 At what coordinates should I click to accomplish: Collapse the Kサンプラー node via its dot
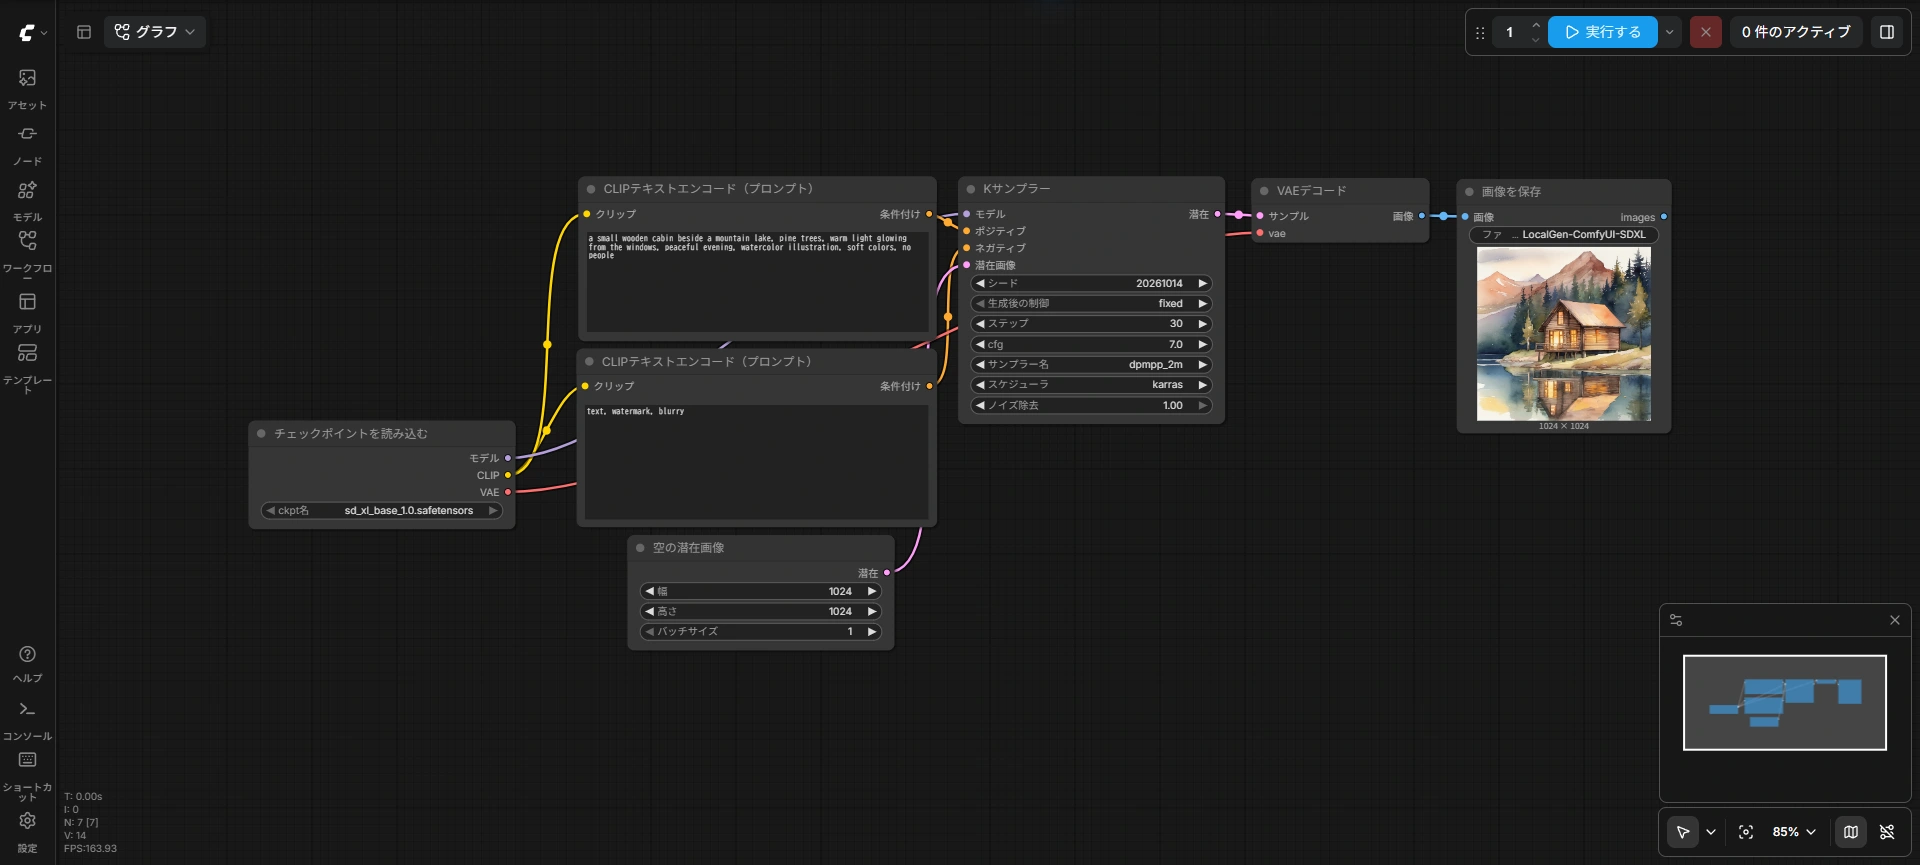click(970, 189)
